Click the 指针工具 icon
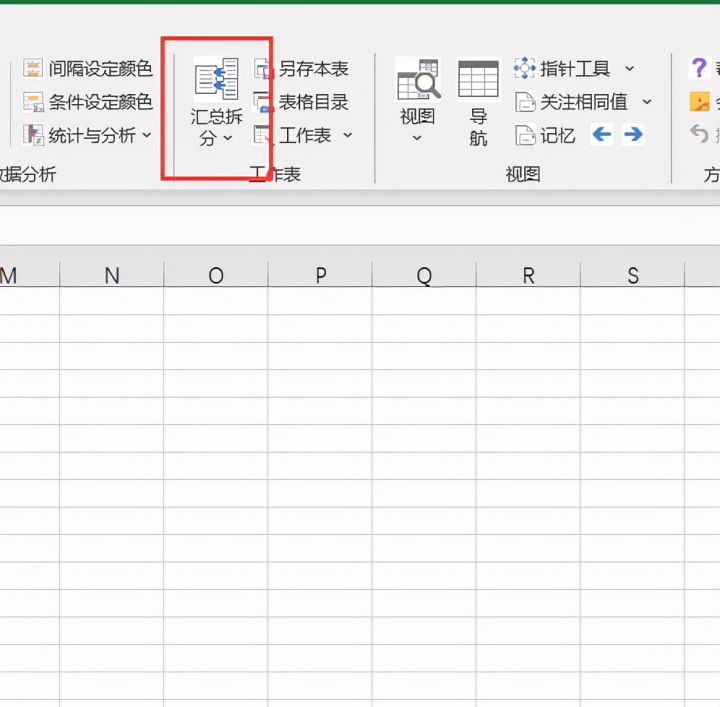 pos(524,68)
